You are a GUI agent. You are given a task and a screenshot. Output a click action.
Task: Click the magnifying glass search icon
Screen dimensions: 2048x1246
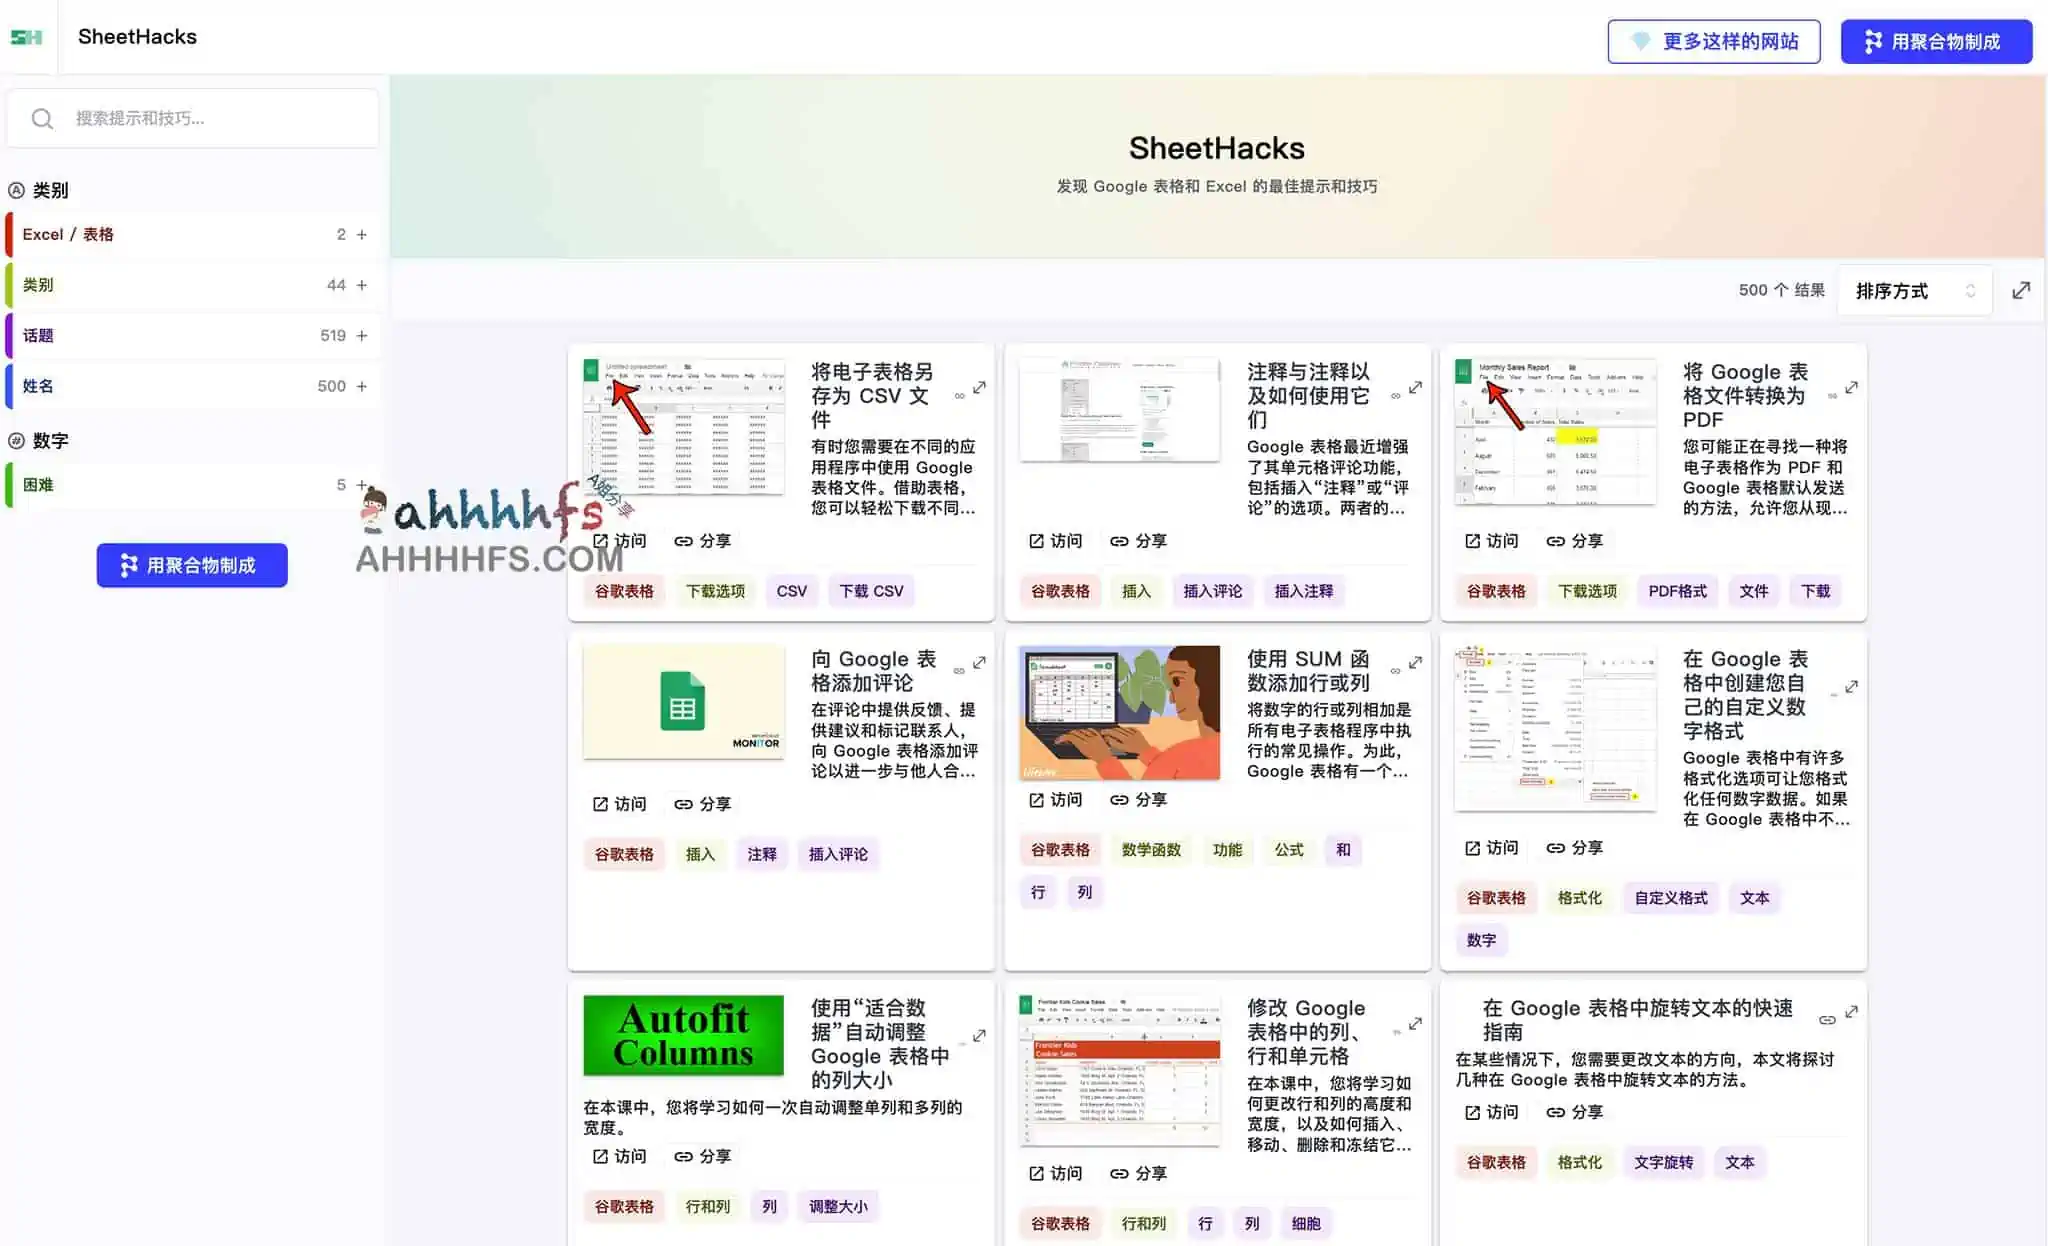tap(42, 117)
